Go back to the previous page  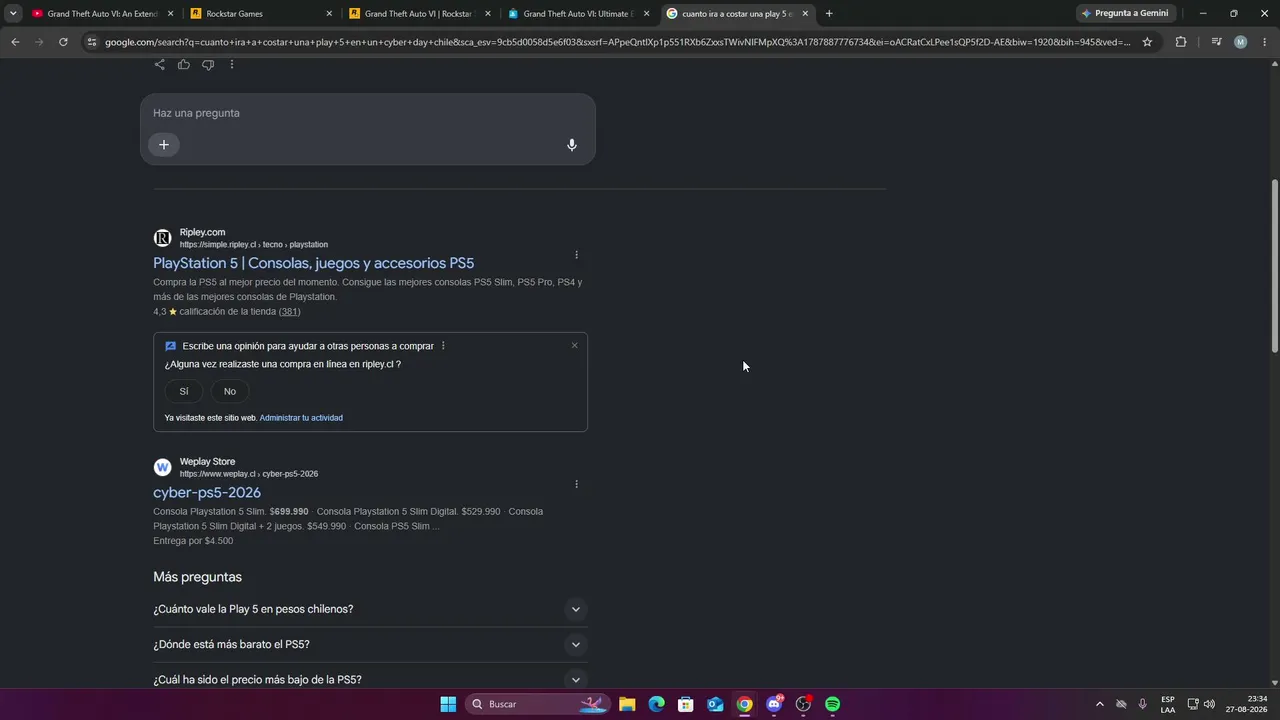point(15,42)
